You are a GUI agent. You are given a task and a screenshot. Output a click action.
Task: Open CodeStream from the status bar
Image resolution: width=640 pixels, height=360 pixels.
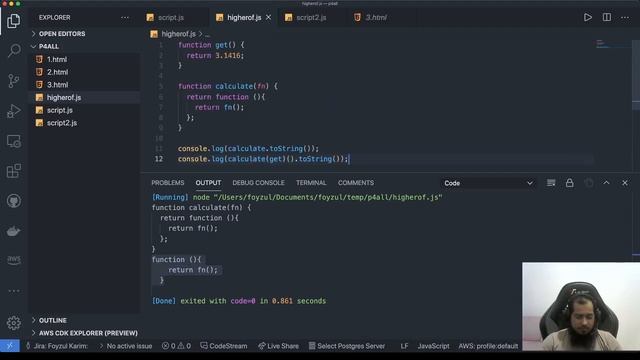coord(224,346)
